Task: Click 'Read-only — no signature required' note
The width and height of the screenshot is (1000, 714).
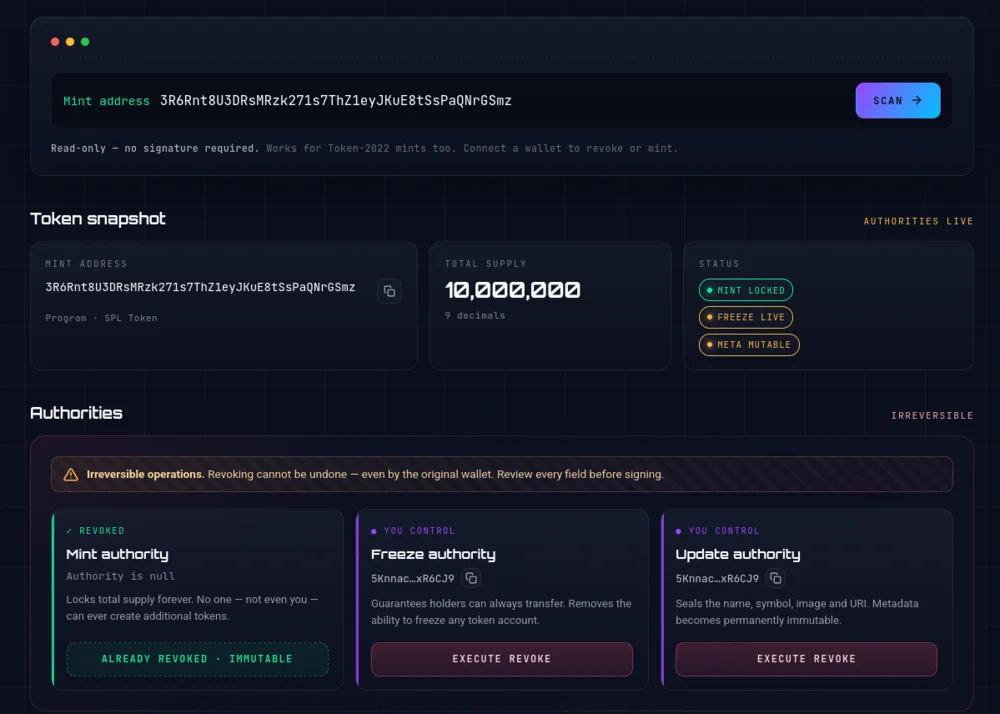Action: 155,149
